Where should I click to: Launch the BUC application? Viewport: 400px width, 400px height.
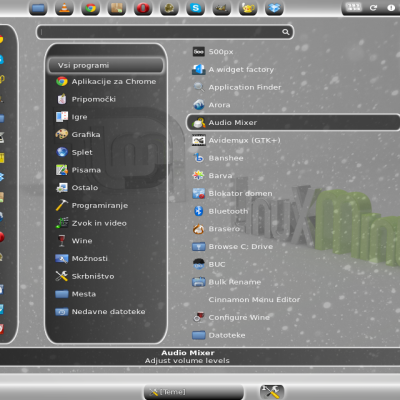pos(209,264)
